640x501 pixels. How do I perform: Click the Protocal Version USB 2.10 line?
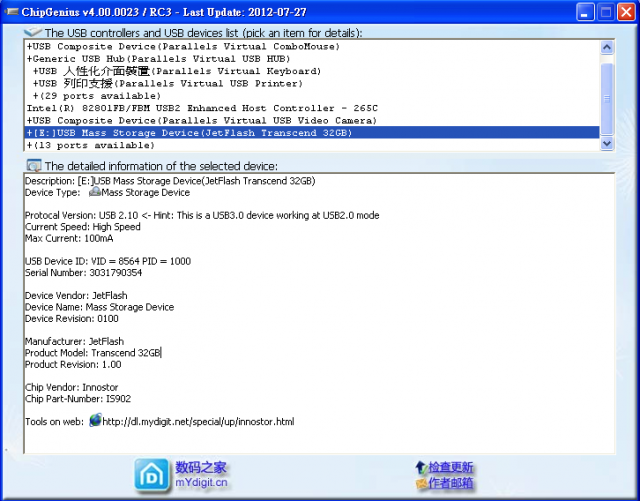[x=202, y=215]
